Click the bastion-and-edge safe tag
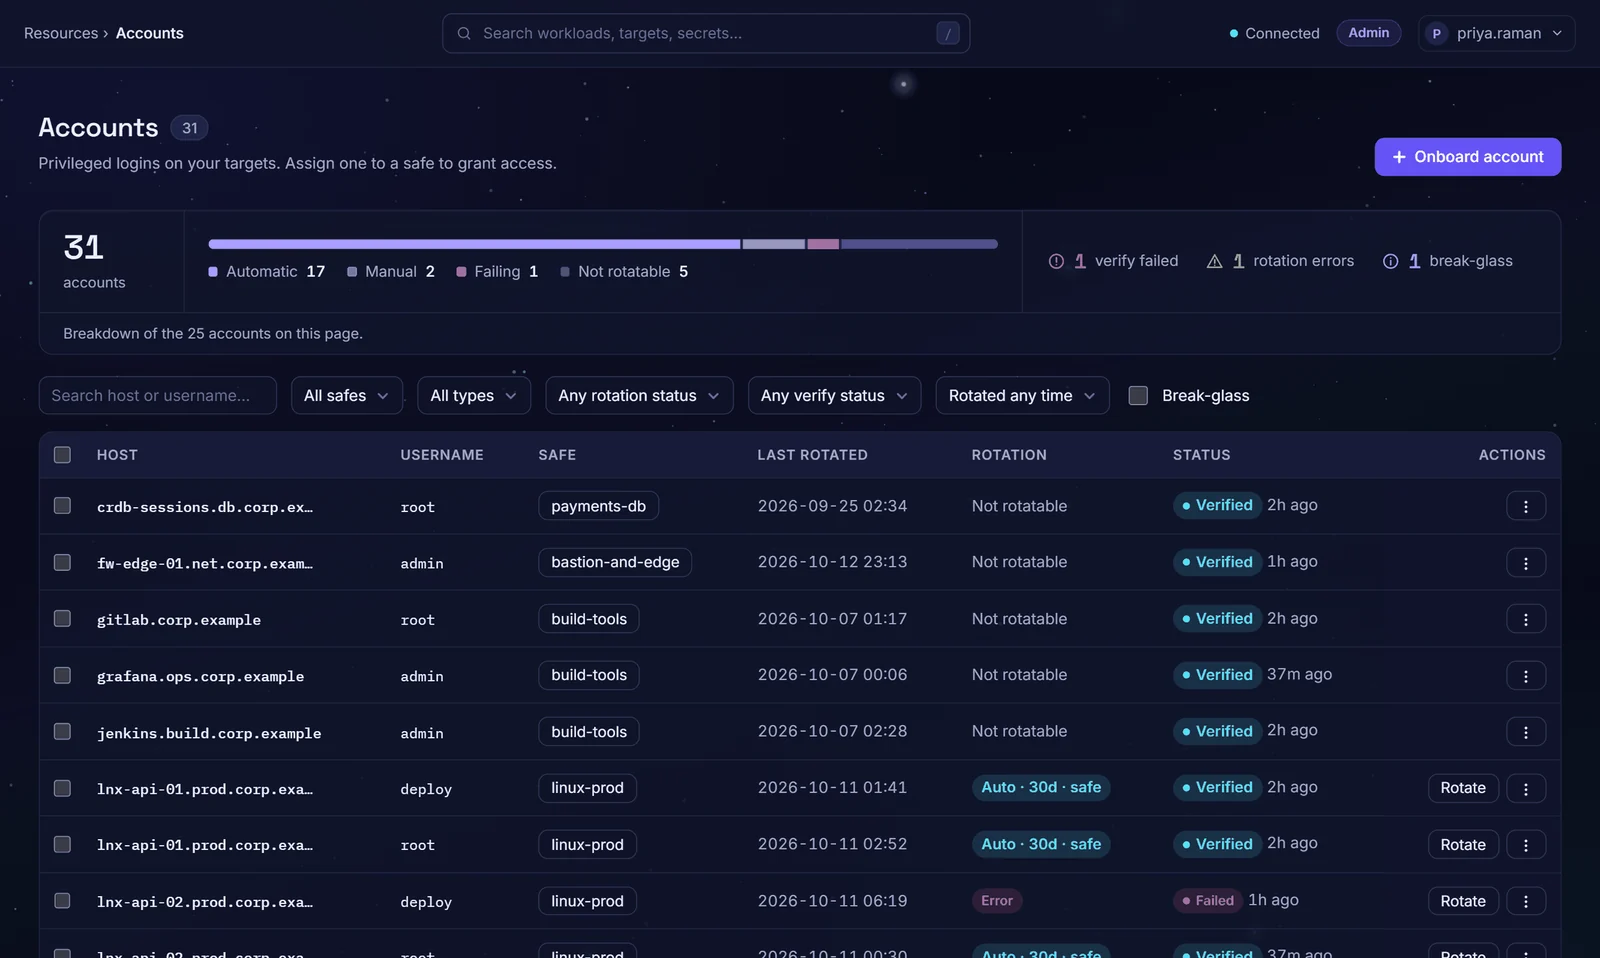The width and height of the screenshot is (1600, 958). 615,562
